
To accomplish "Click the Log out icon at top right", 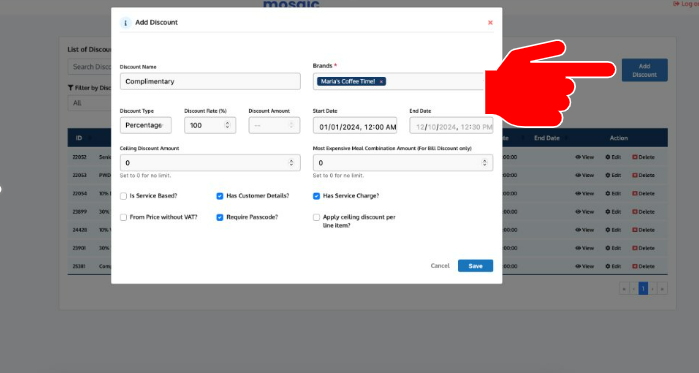I will click(x=676, y=4).
